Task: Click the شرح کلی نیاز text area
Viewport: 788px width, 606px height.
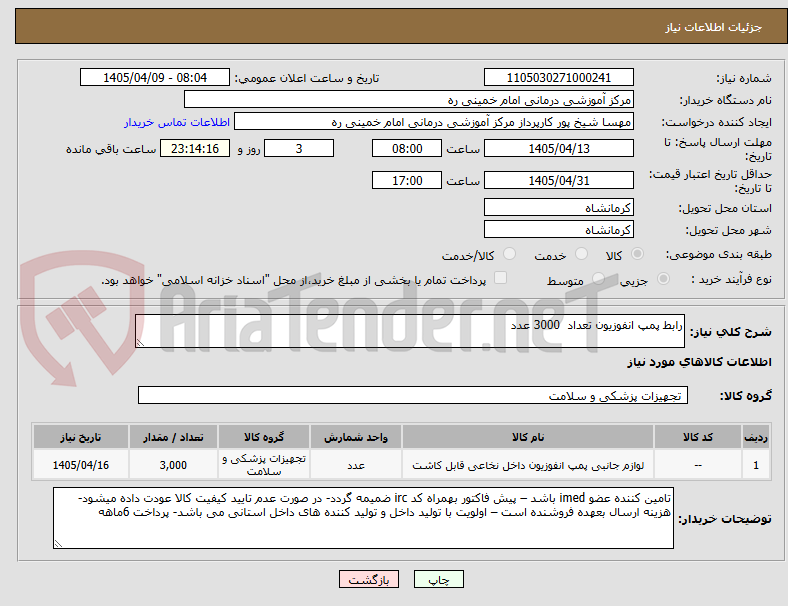Action: (x=410, y=331)
